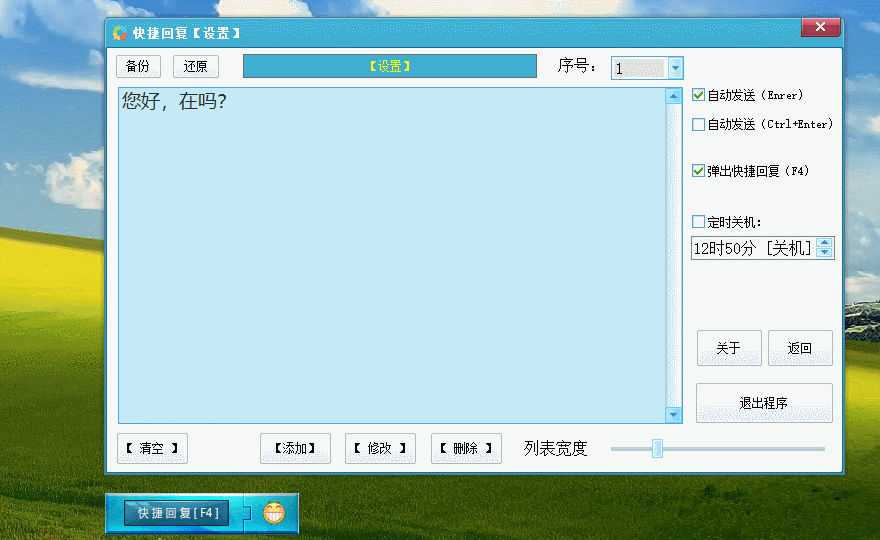The height and width of the screenshot is (540, 880).
Task: Click the 备份 button
Action: point(138,66)
